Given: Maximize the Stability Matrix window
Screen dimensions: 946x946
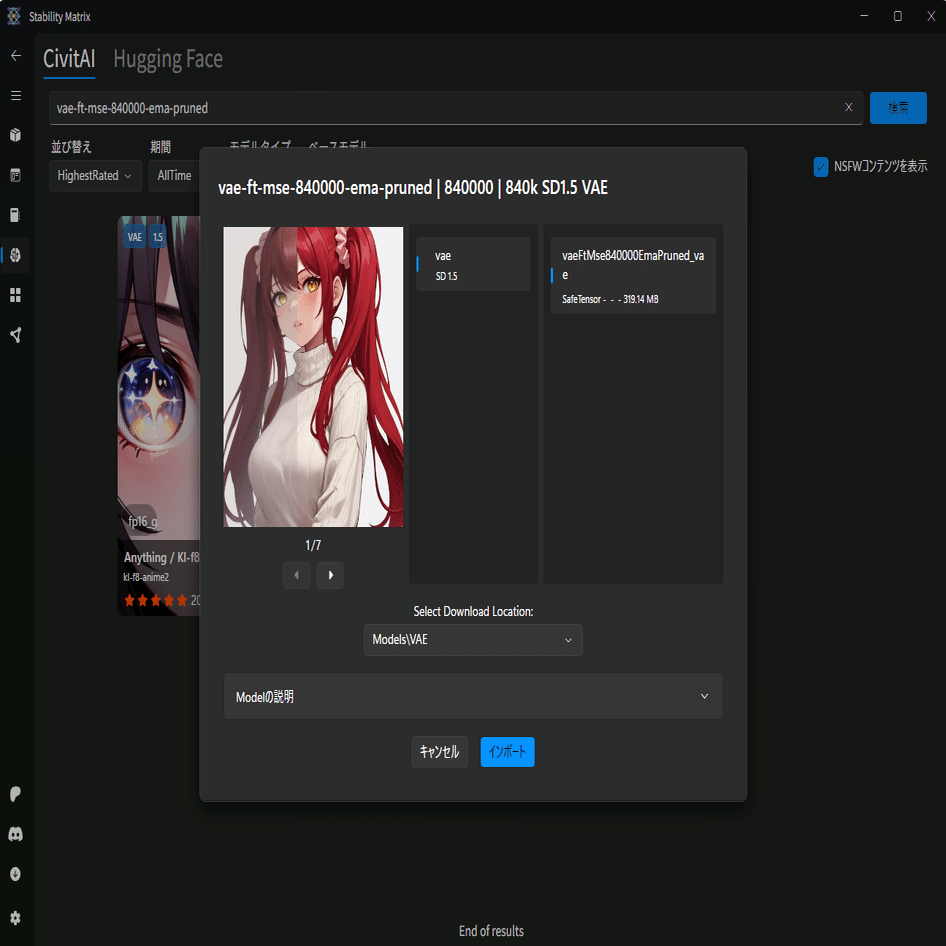Looking at the screenshot, I should [x=898, y=16].
